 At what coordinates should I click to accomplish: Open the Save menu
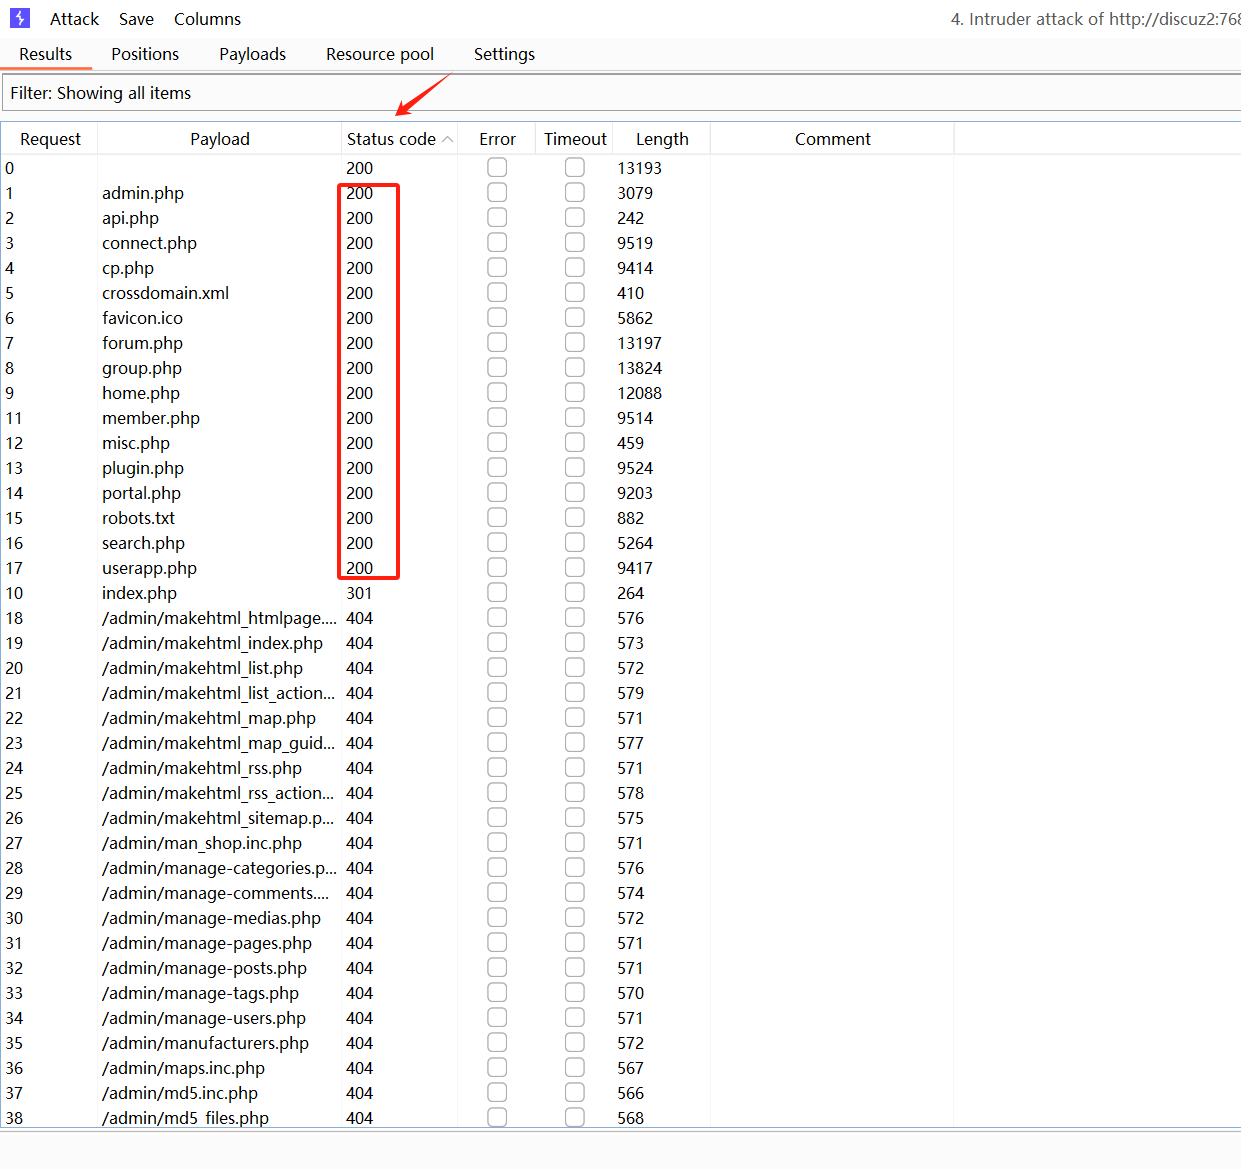pos(136,19)
